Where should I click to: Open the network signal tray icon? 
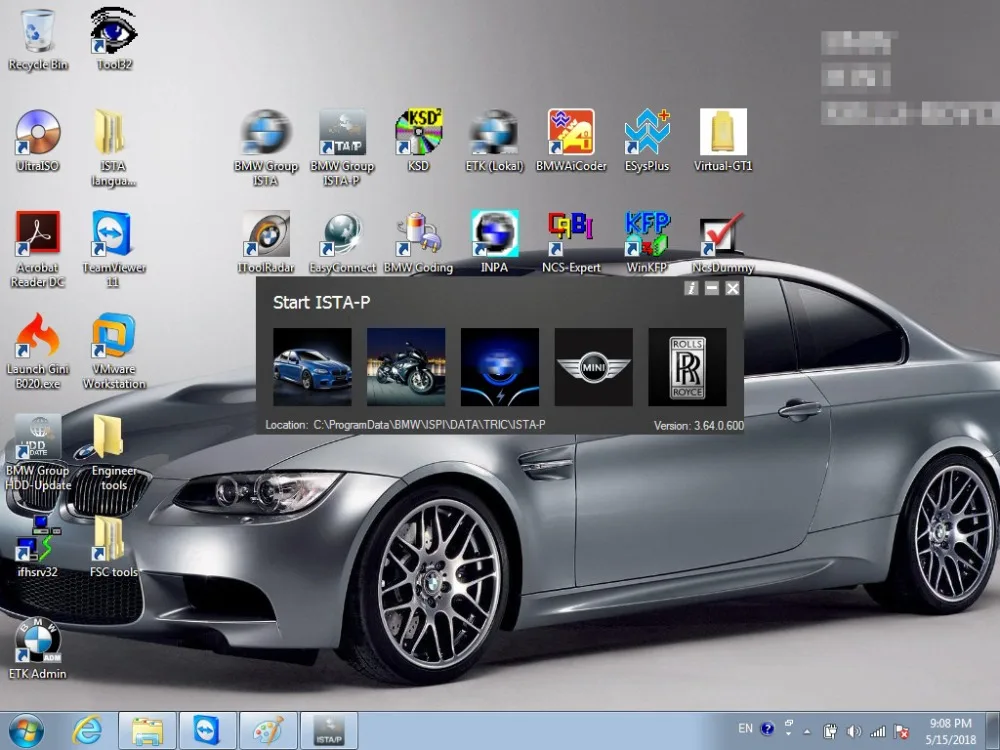(878, 732)
